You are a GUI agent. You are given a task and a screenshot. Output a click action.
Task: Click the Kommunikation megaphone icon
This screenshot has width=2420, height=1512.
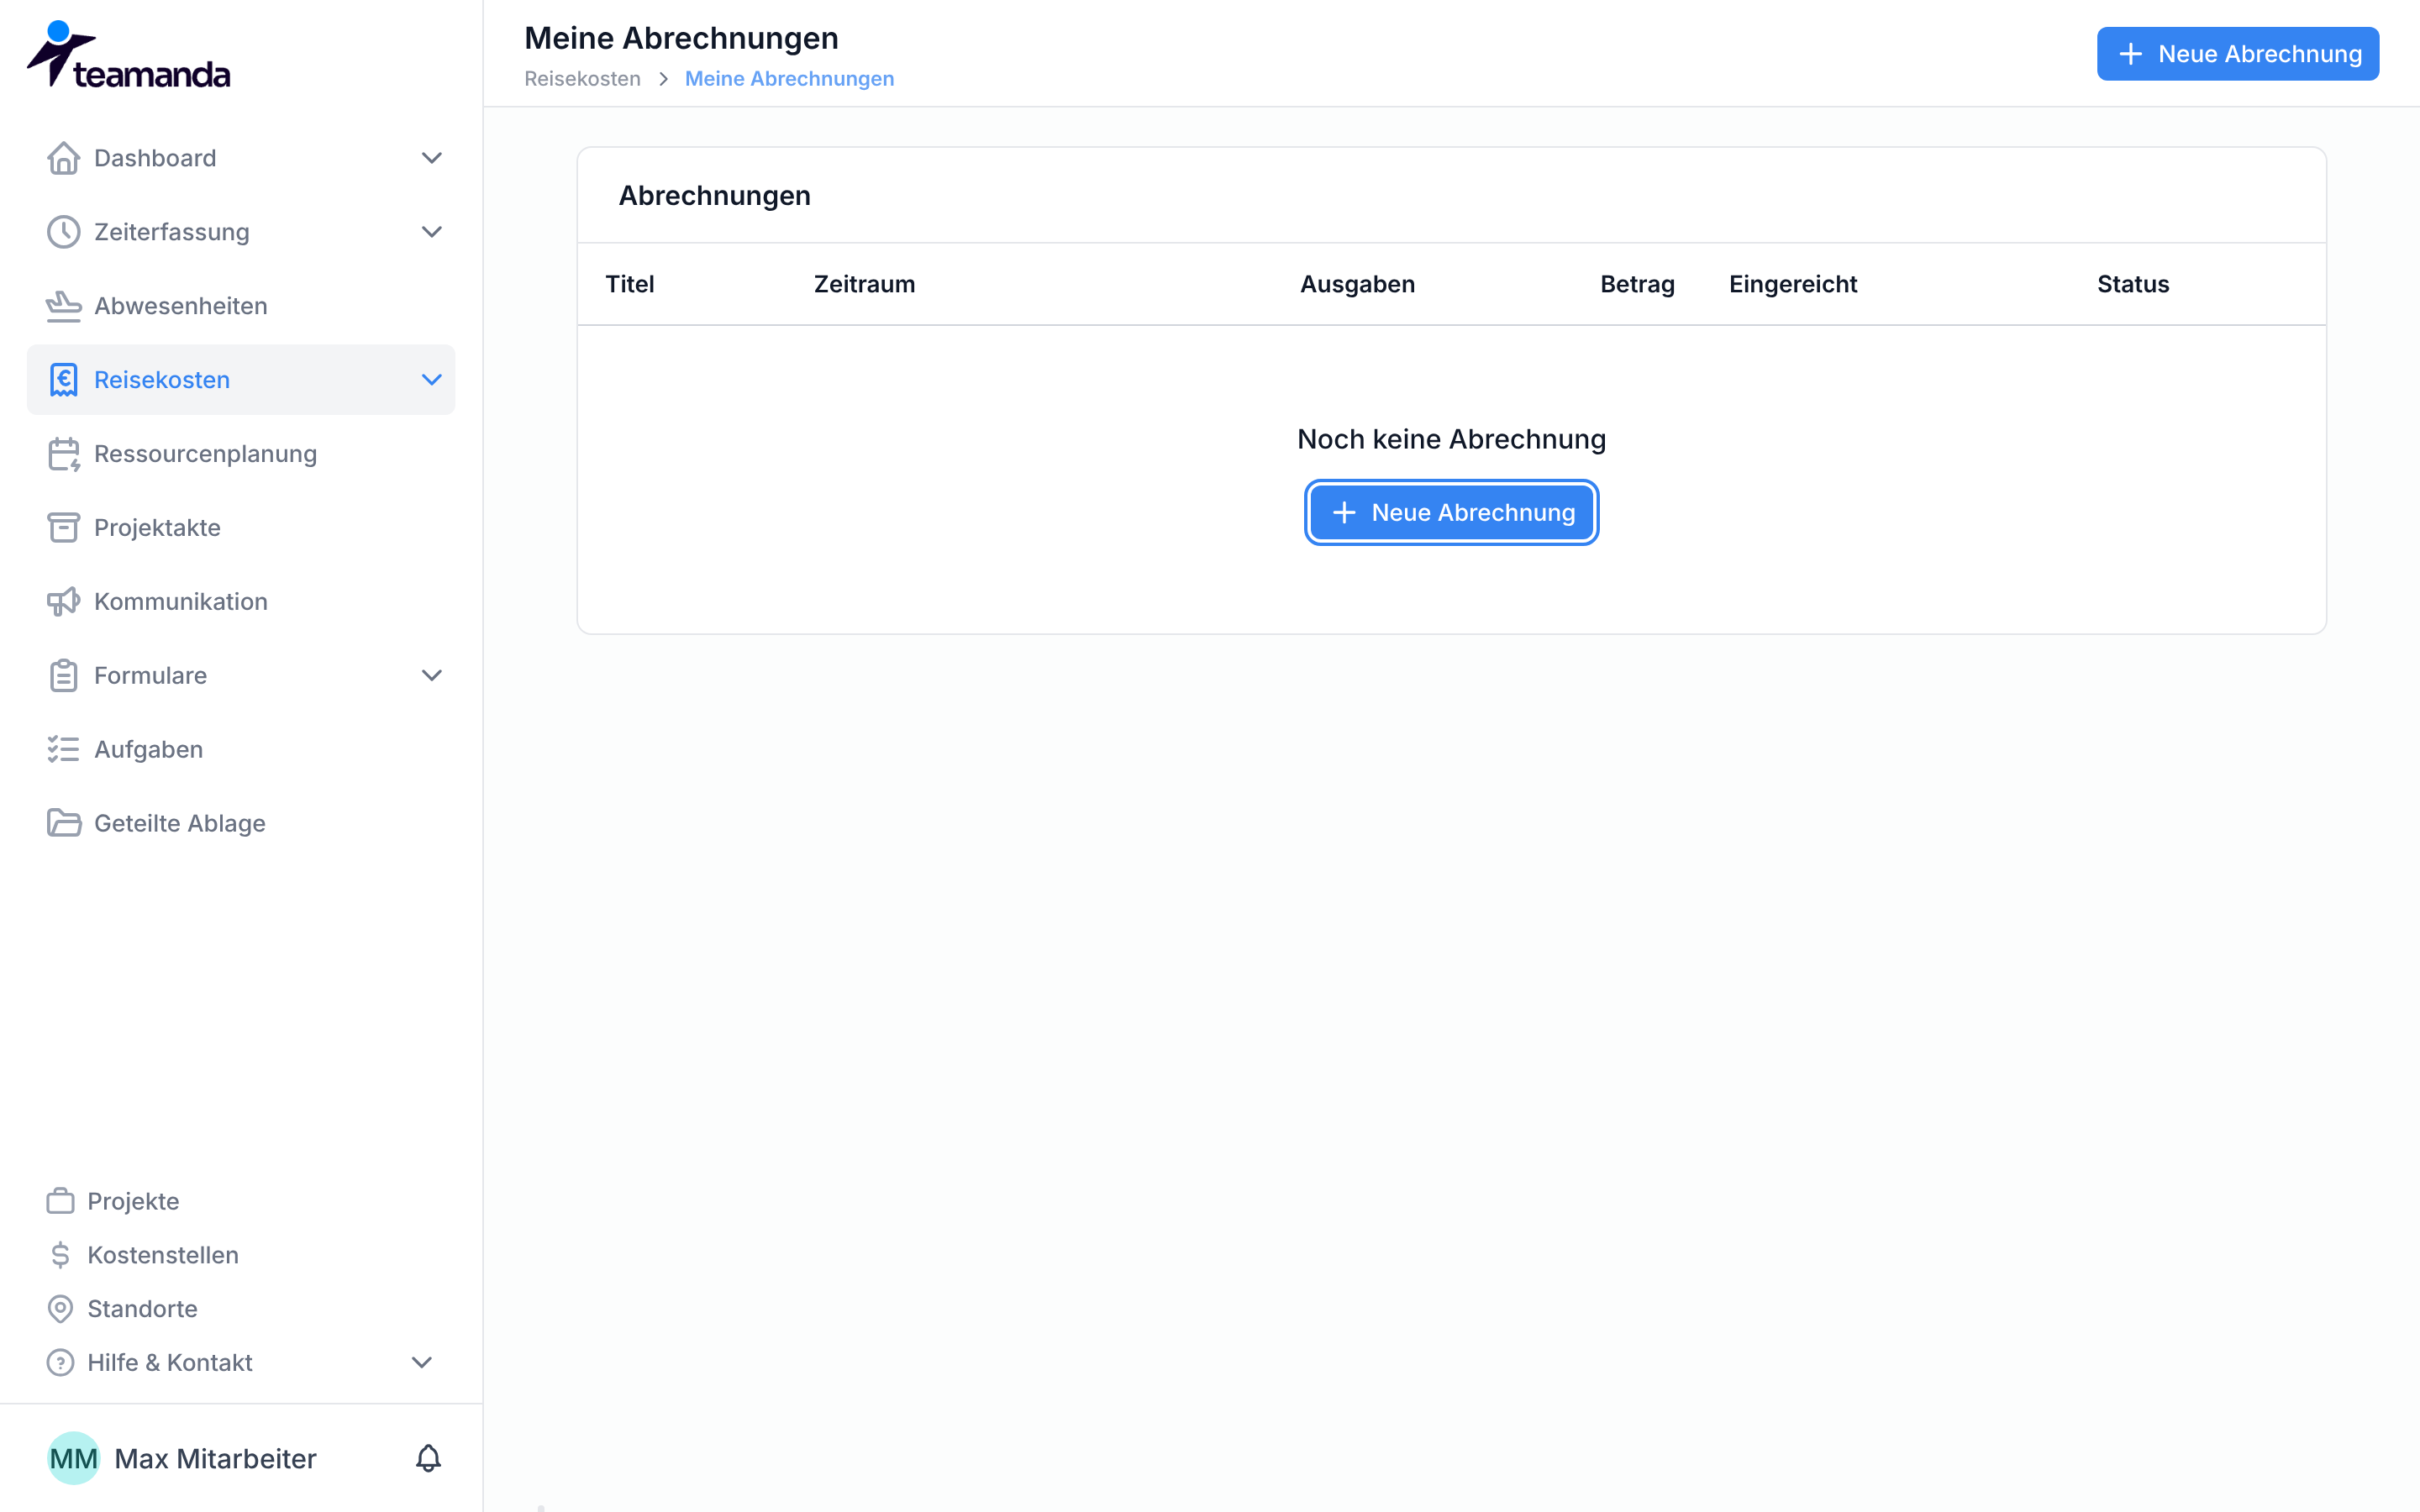63,602
